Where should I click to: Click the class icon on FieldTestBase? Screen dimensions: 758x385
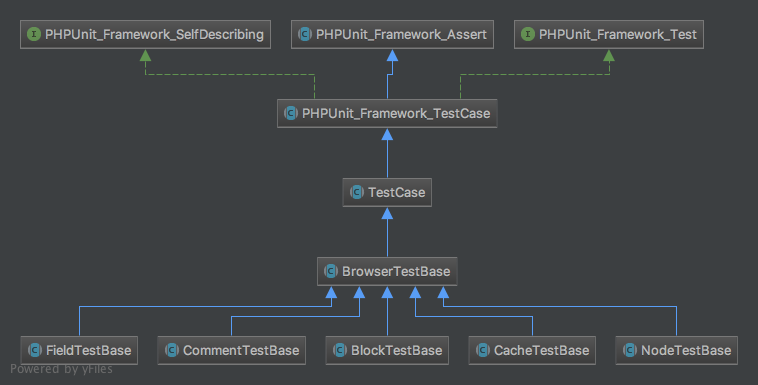click(35, 350)
